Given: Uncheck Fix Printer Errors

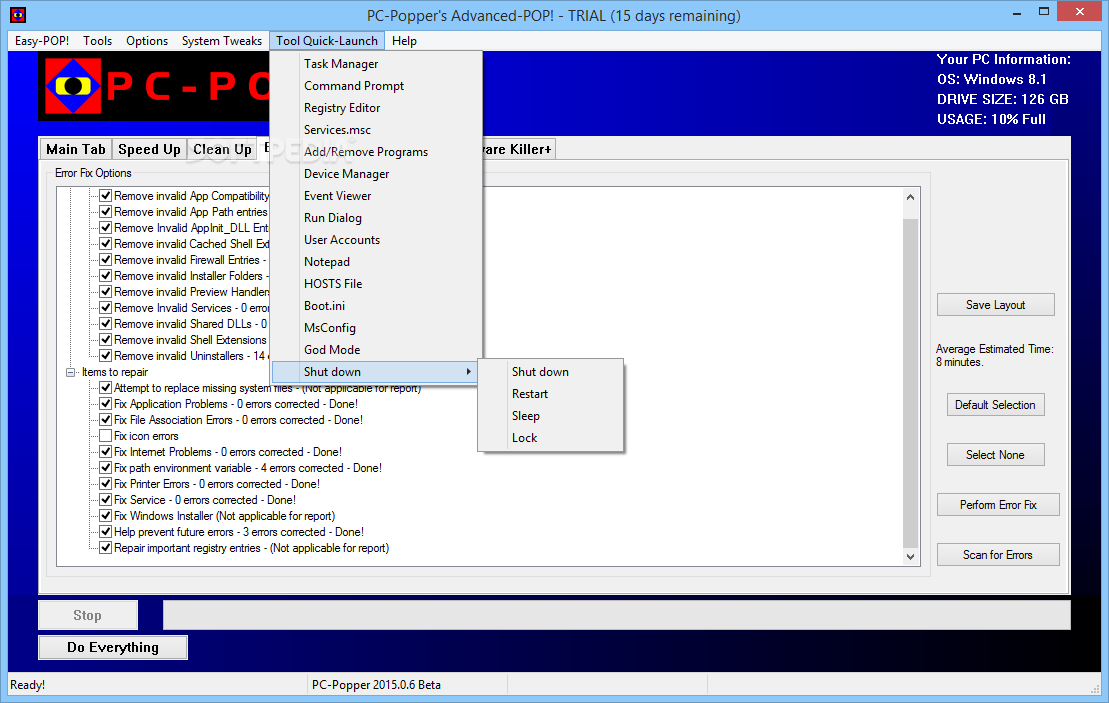Looking at the screenshot, I should coord(105,484).
